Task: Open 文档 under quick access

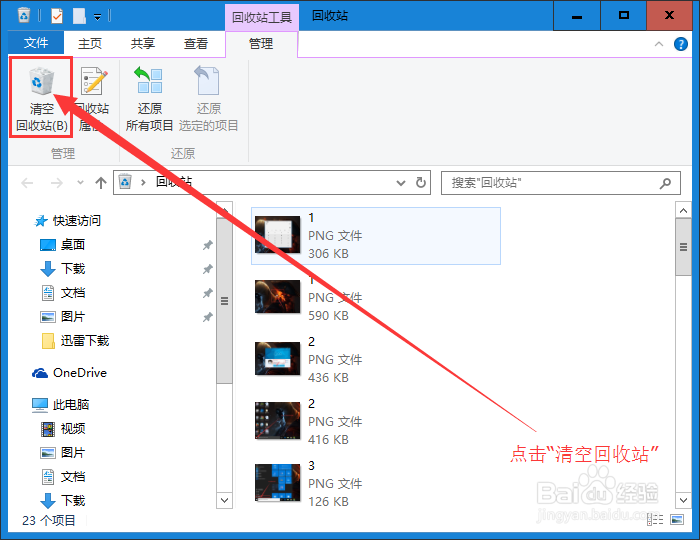Action: (62, 293)
